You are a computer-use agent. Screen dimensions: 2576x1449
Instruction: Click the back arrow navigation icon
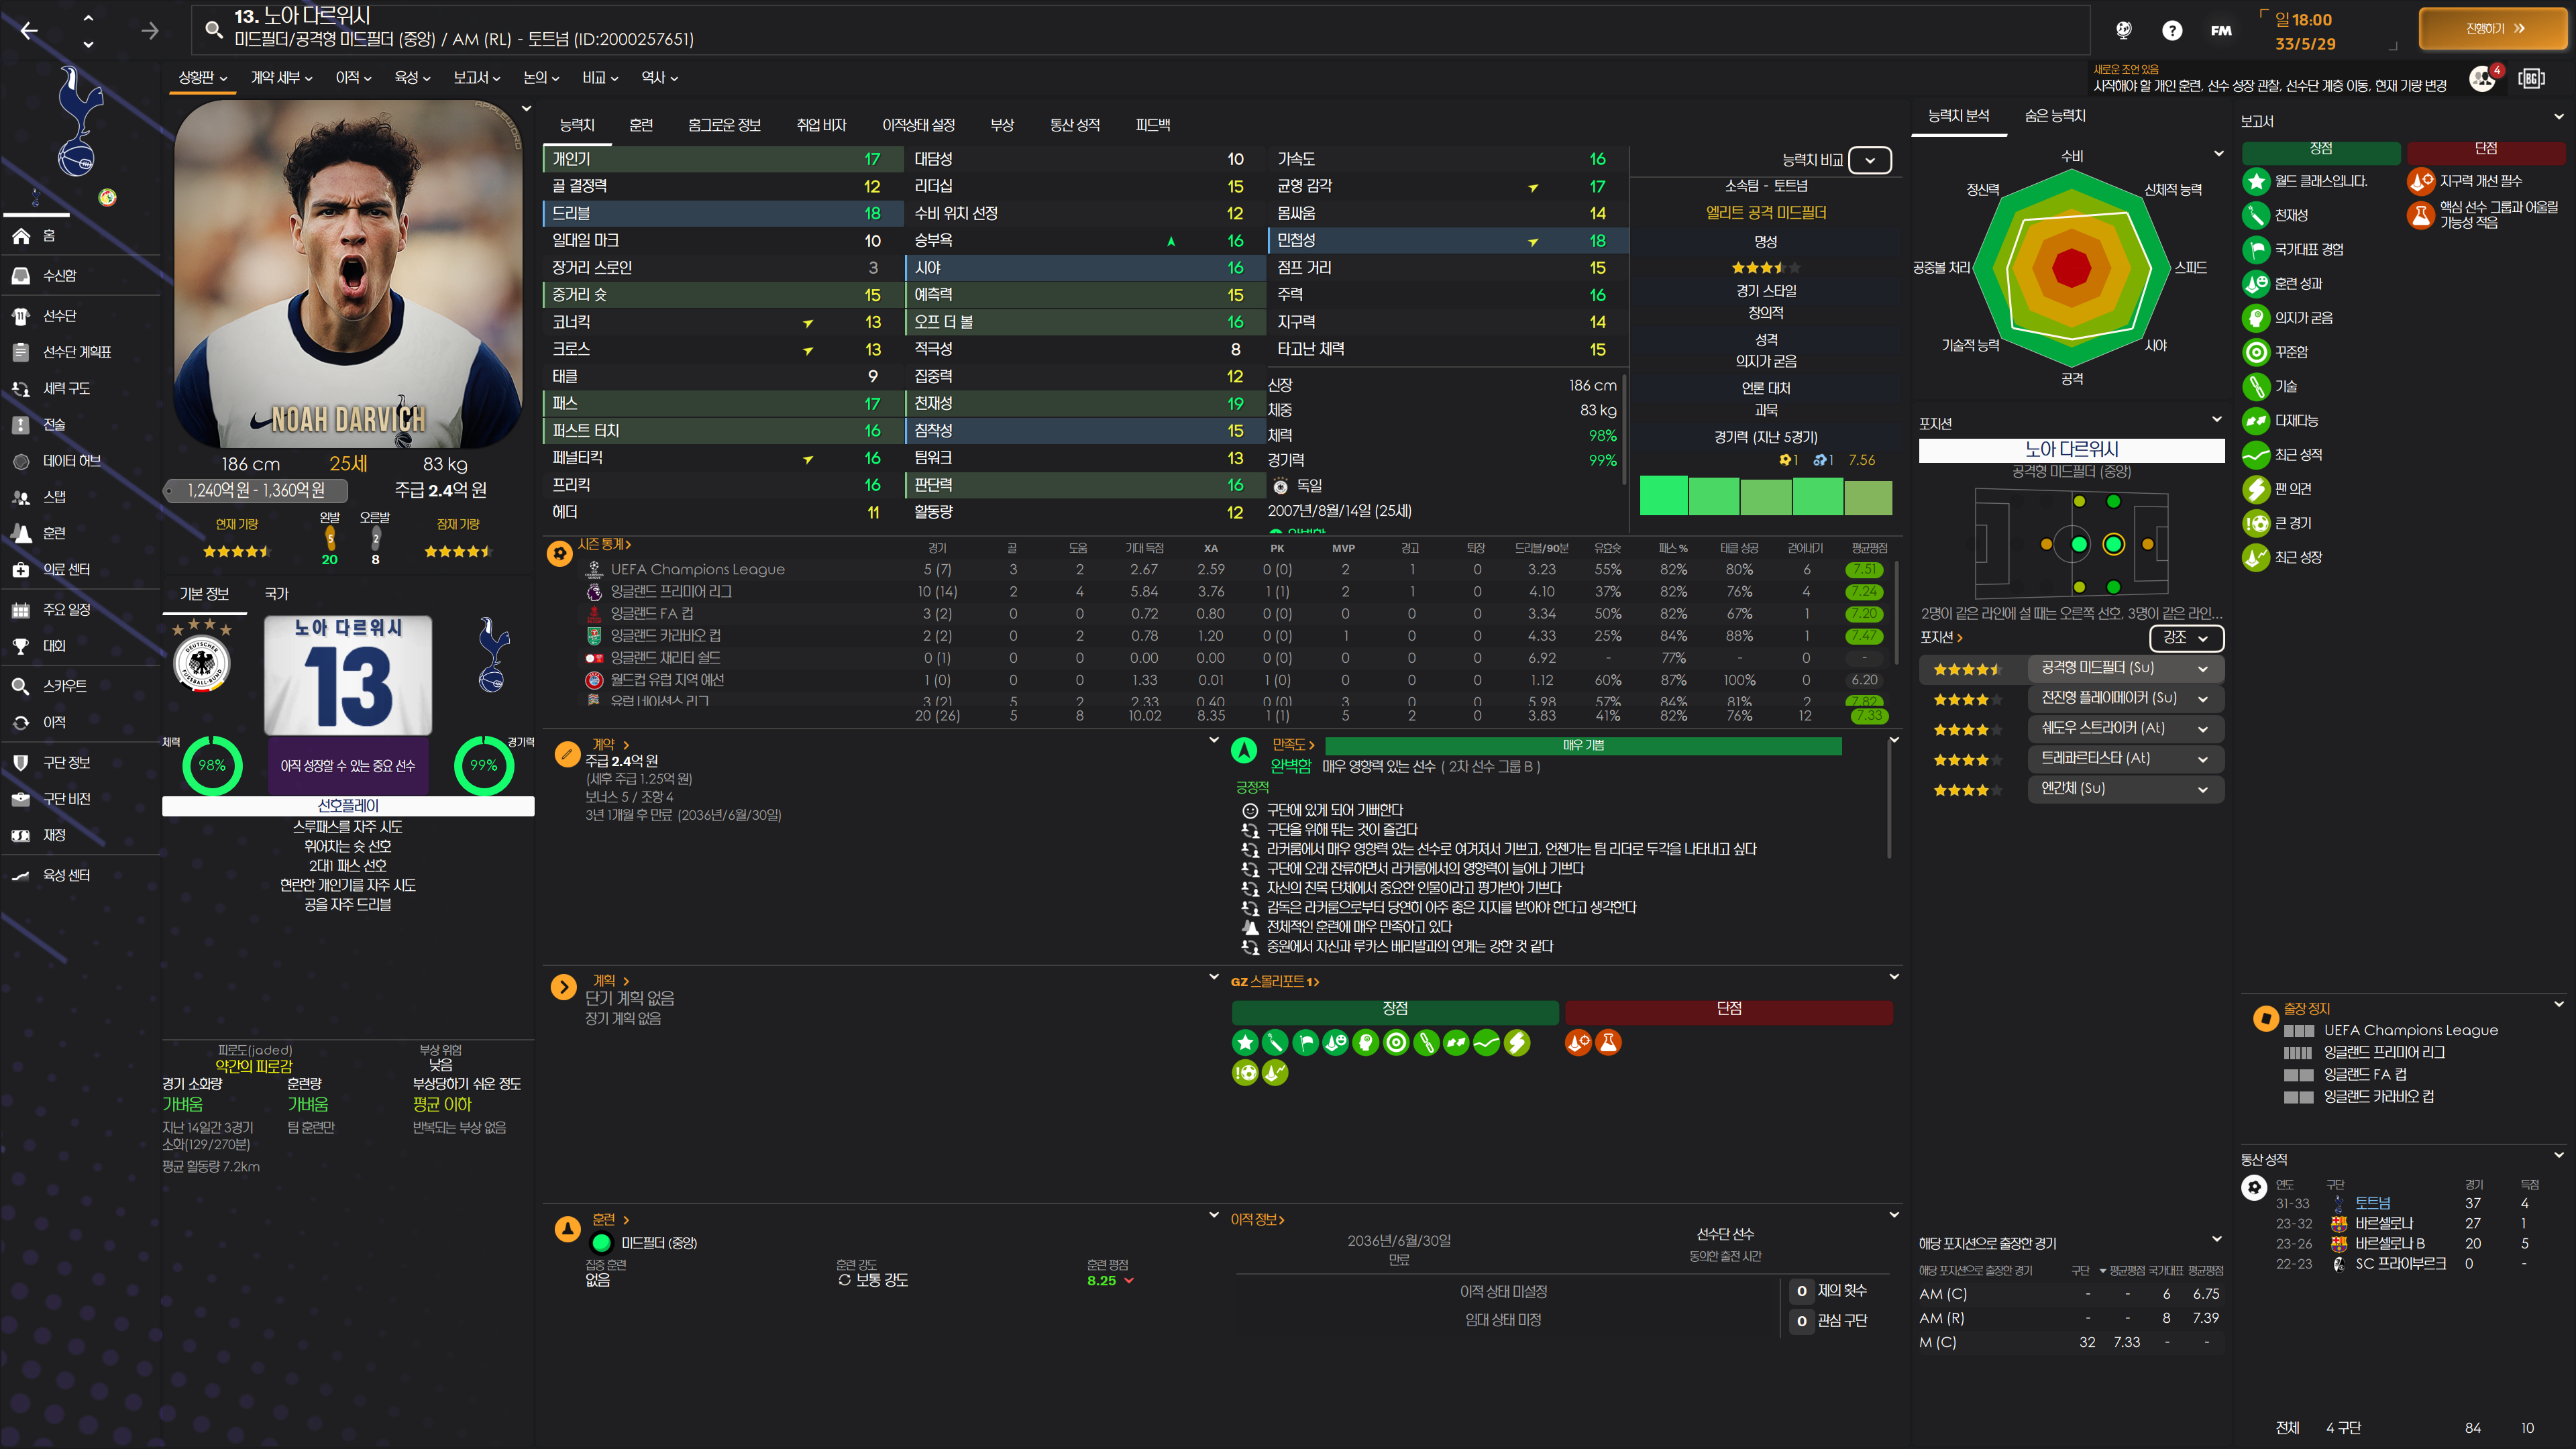(29, 31)
